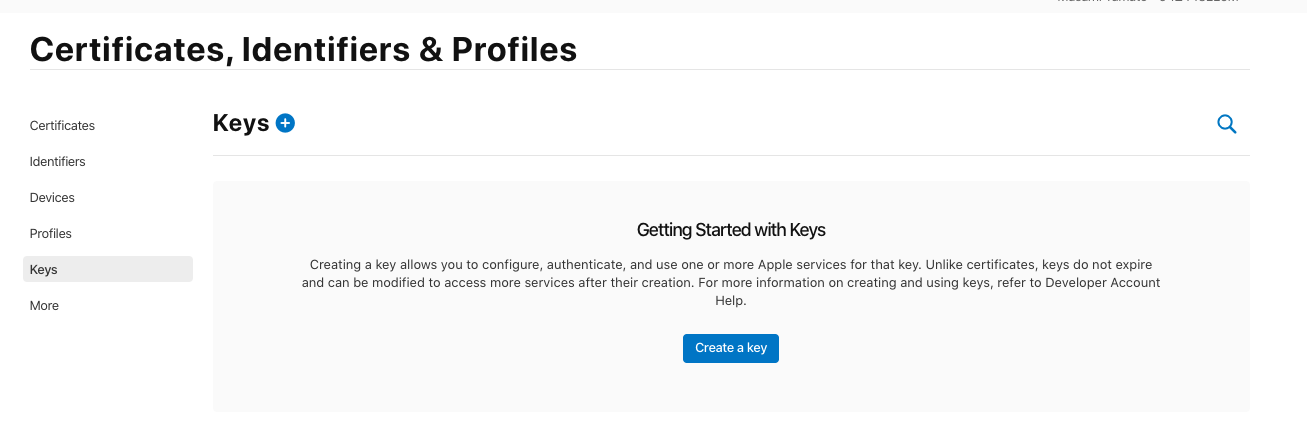Click the divider line under the page title

pos(640,70)
